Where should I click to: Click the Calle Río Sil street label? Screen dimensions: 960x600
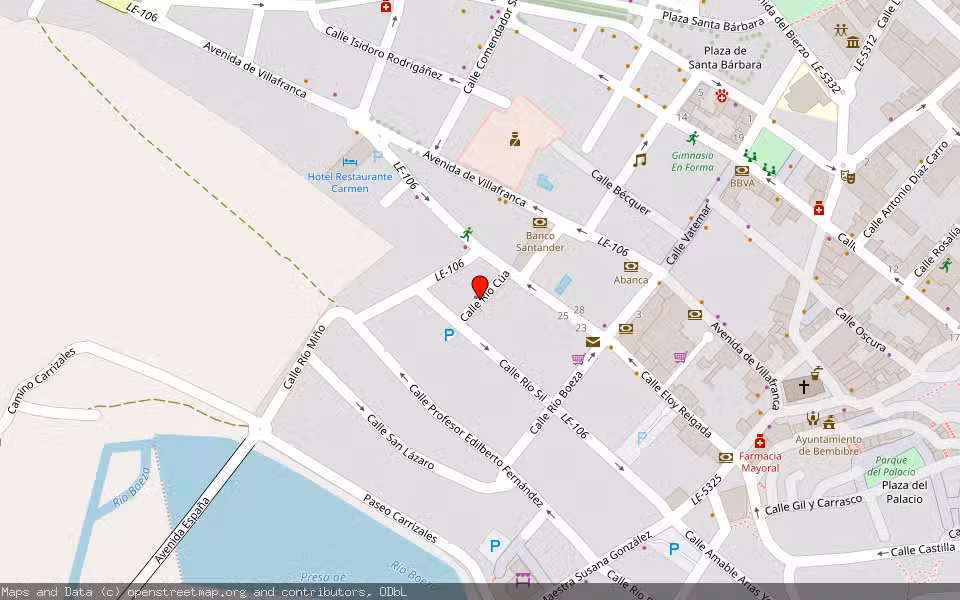click(523, 380)
